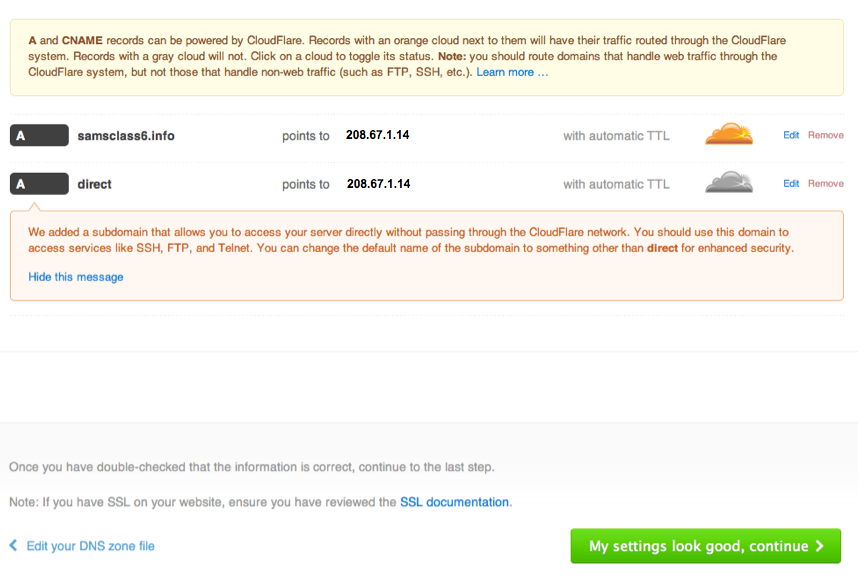The image size is (866, 586).
Task: Toggle the orange cloud for samsclass6.info
Action: pyautogui.click(x=728, y=134)
